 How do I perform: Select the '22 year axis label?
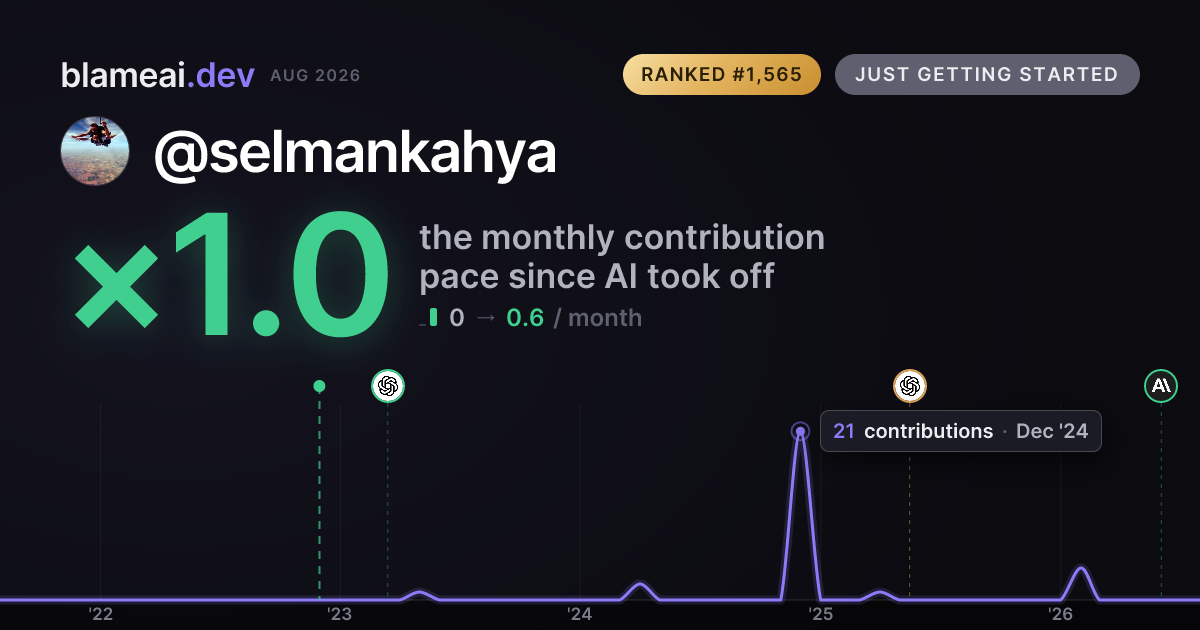pos(100,614)
